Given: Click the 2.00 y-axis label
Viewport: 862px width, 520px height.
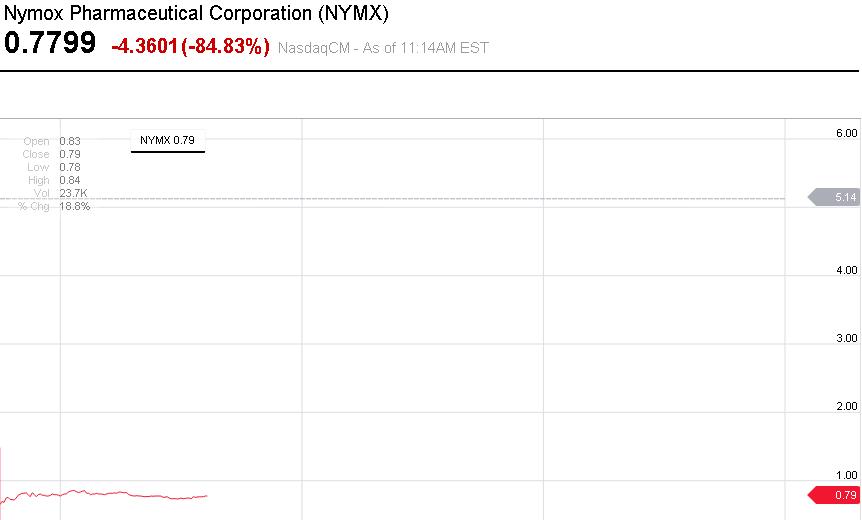Looking at the screenshot, I should point(846,407).
